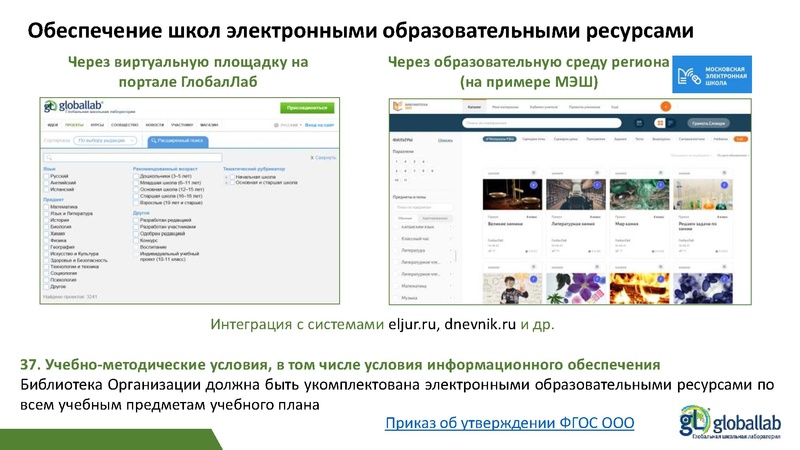Click the Московская электронная школа logo
The image size is (800, 450).
point(712,74)
